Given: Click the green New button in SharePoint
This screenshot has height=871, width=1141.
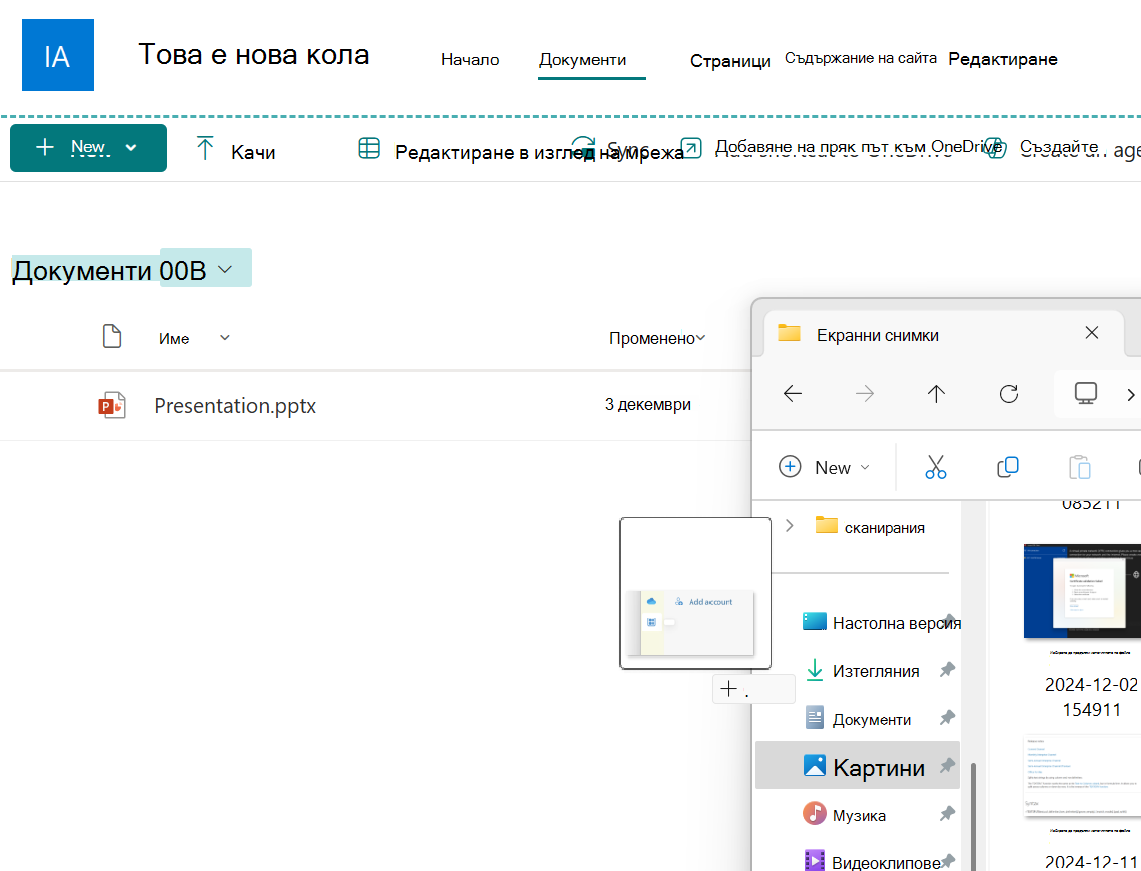Looking at the screenshot, I should tap(88, 148).
